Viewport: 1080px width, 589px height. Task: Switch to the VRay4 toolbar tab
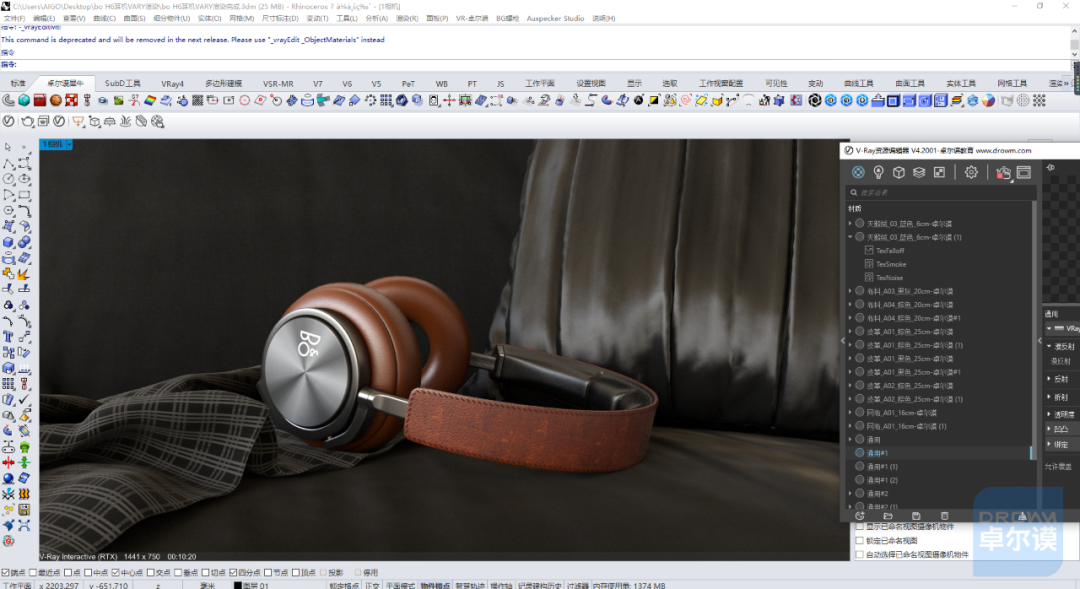(172, 83)
